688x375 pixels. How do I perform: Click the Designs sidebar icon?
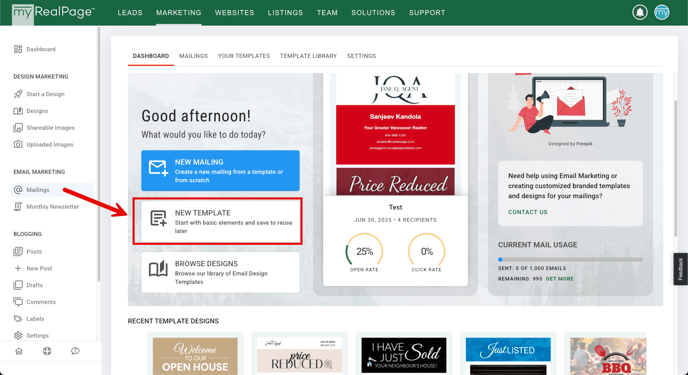click(x=18, y=111)
